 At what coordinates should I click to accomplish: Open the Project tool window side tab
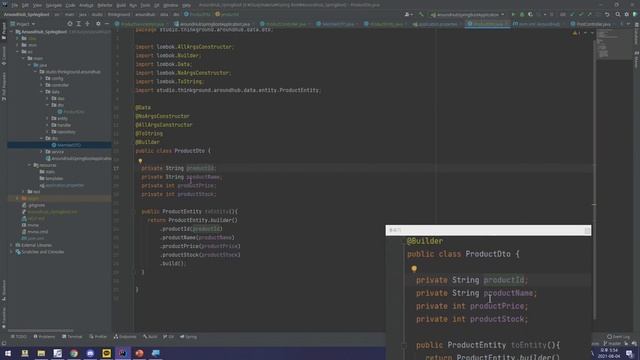point(4,32)
